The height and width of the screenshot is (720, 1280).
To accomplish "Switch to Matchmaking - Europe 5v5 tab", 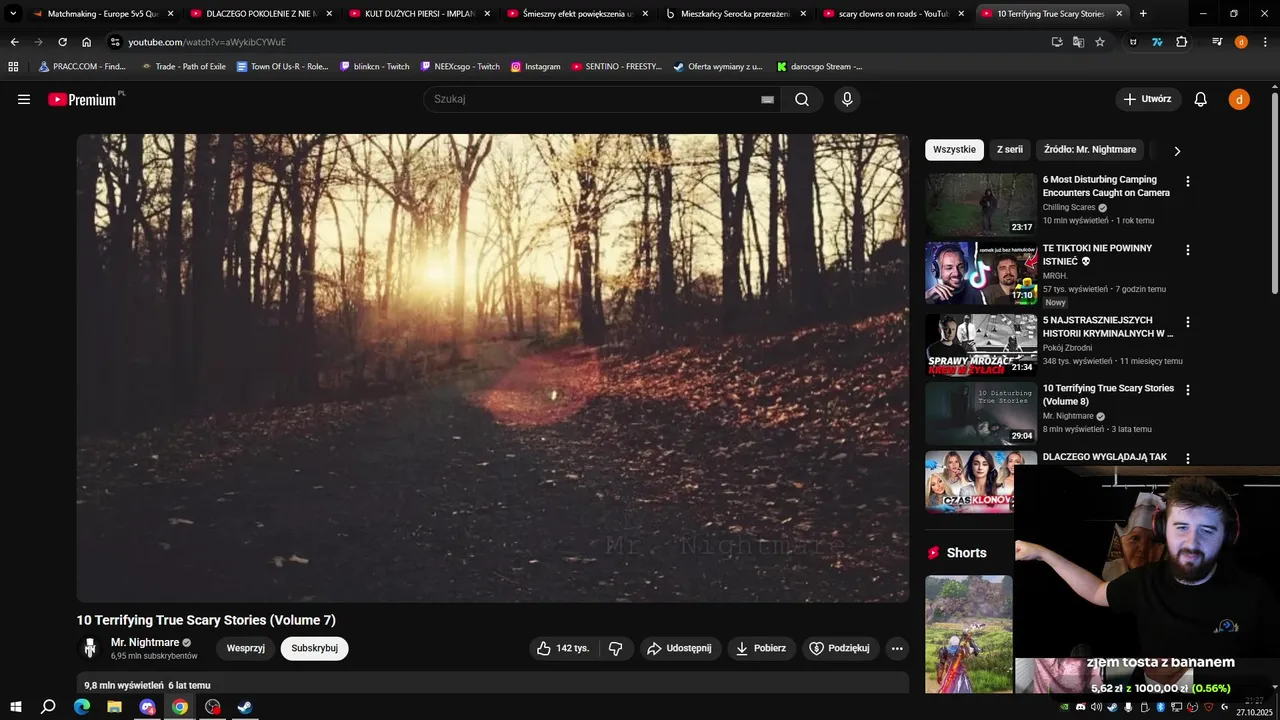I will point(103,14).
